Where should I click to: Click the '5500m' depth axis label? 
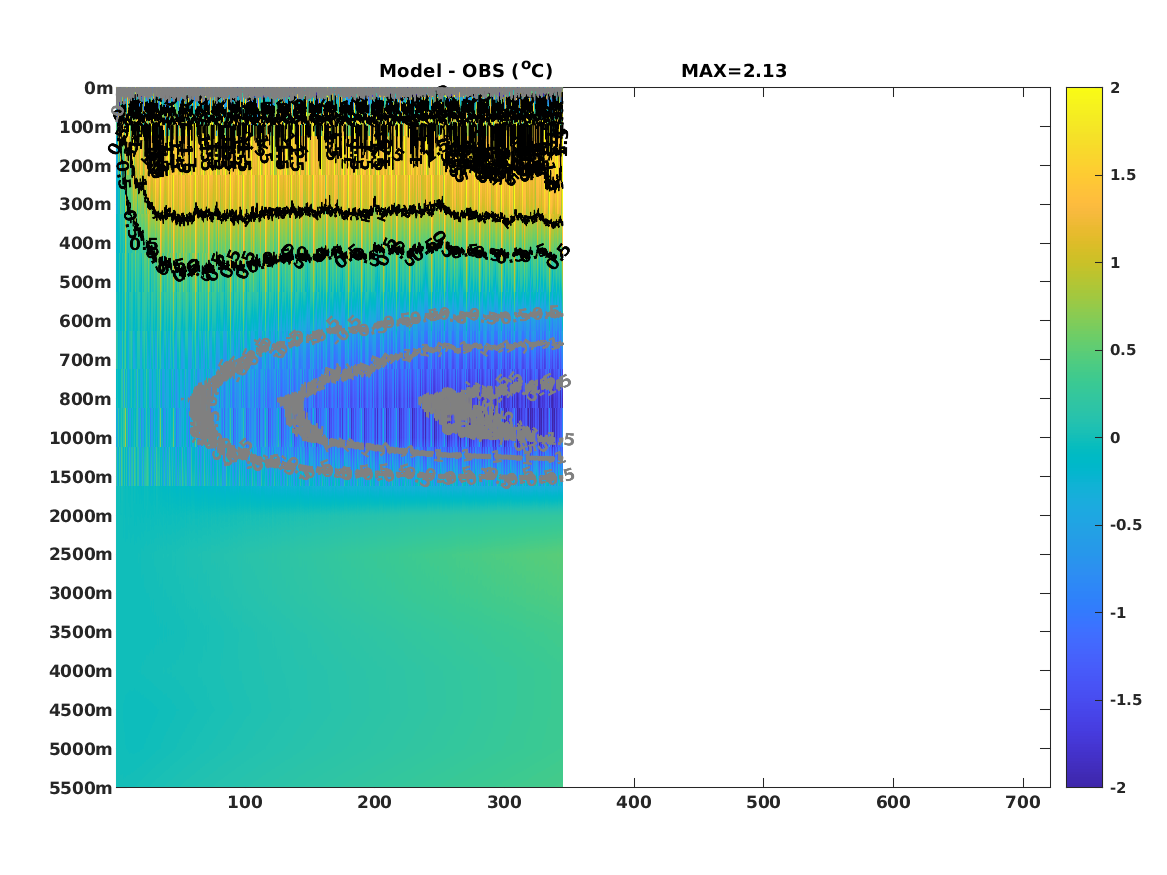click(81, 788)
